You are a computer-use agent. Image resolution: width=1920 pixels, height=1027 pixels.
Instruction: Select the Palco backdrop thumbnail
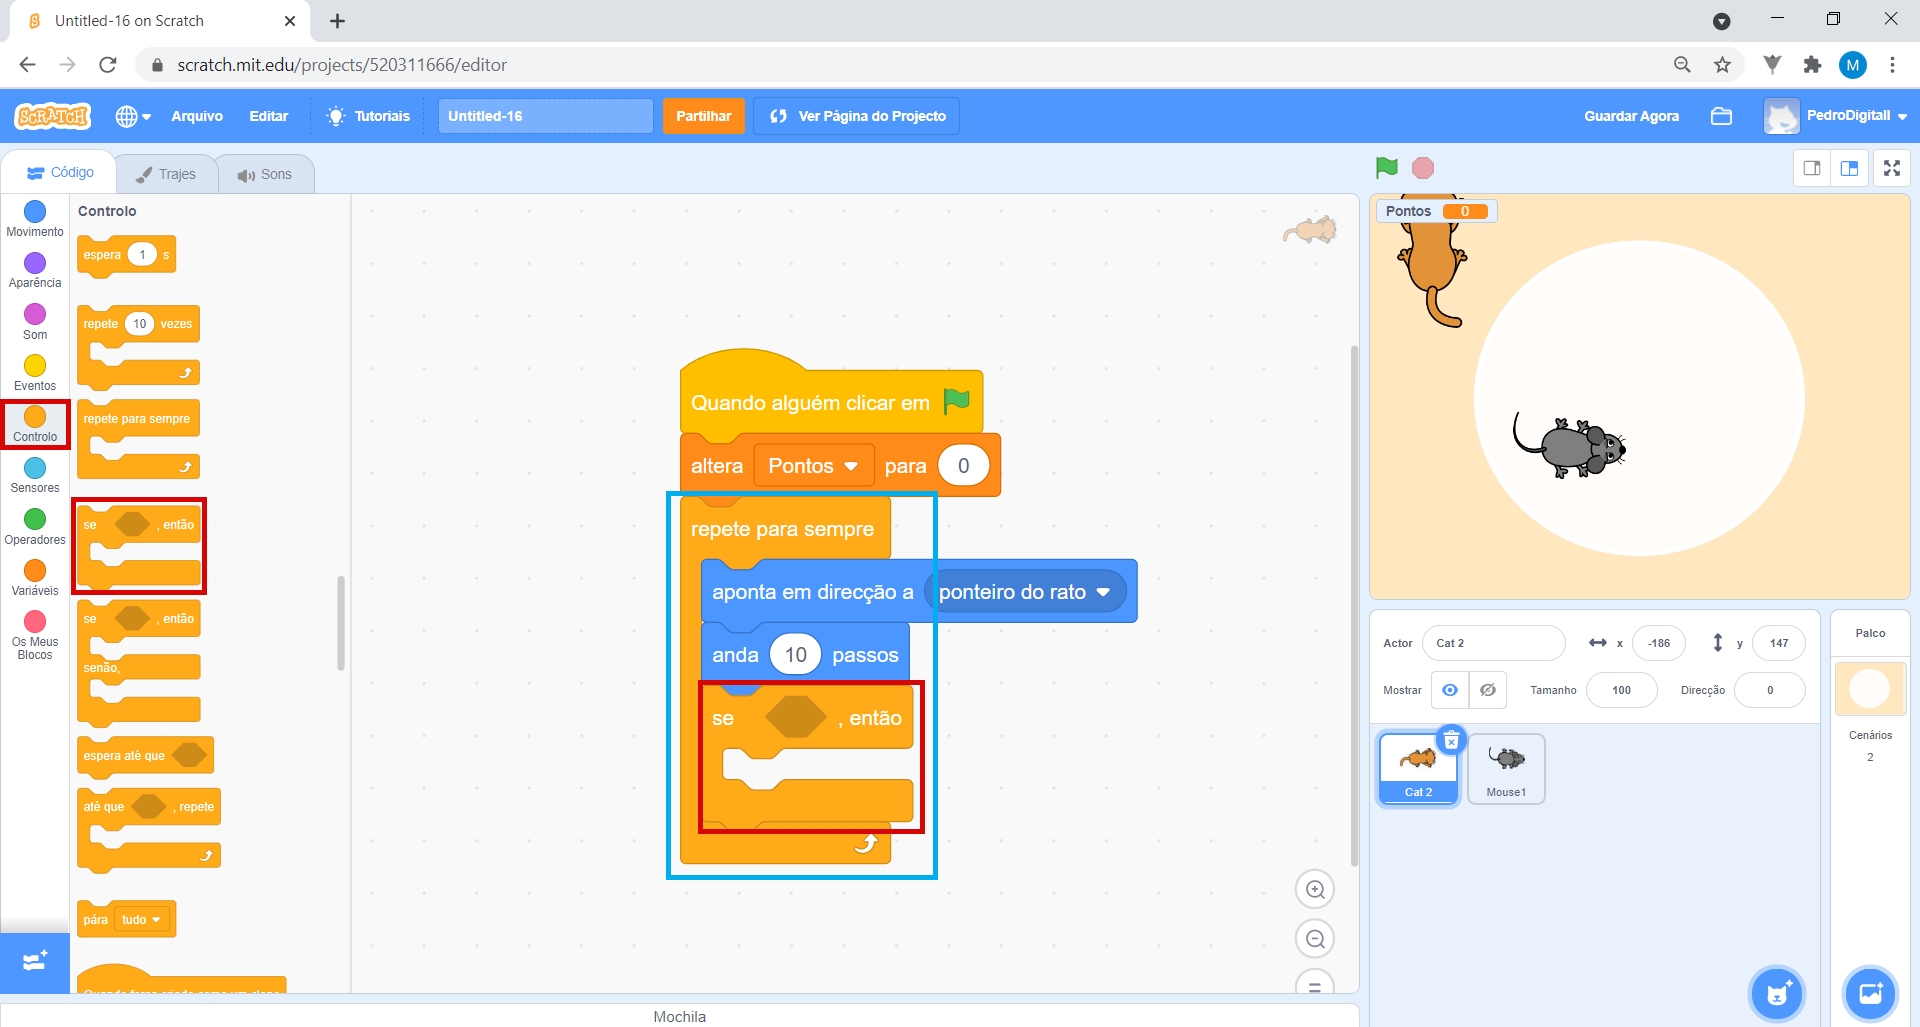click(x=1870, y=688)
